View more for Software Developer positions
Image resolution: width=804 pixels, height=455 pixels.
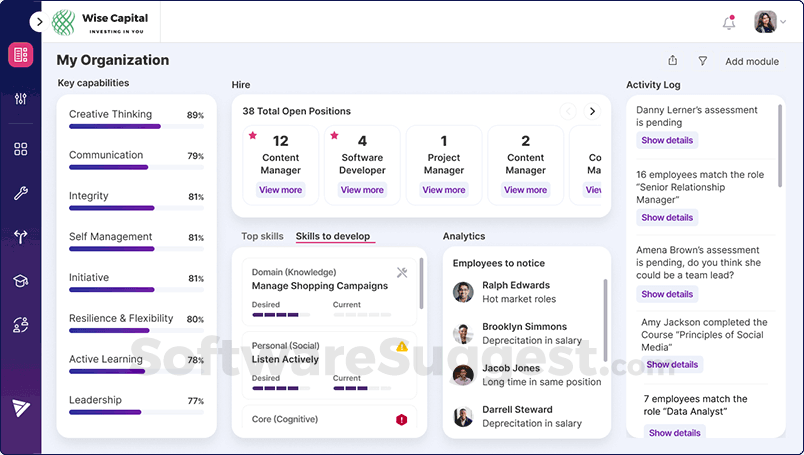pyautogui.click(x=362, y=190)
